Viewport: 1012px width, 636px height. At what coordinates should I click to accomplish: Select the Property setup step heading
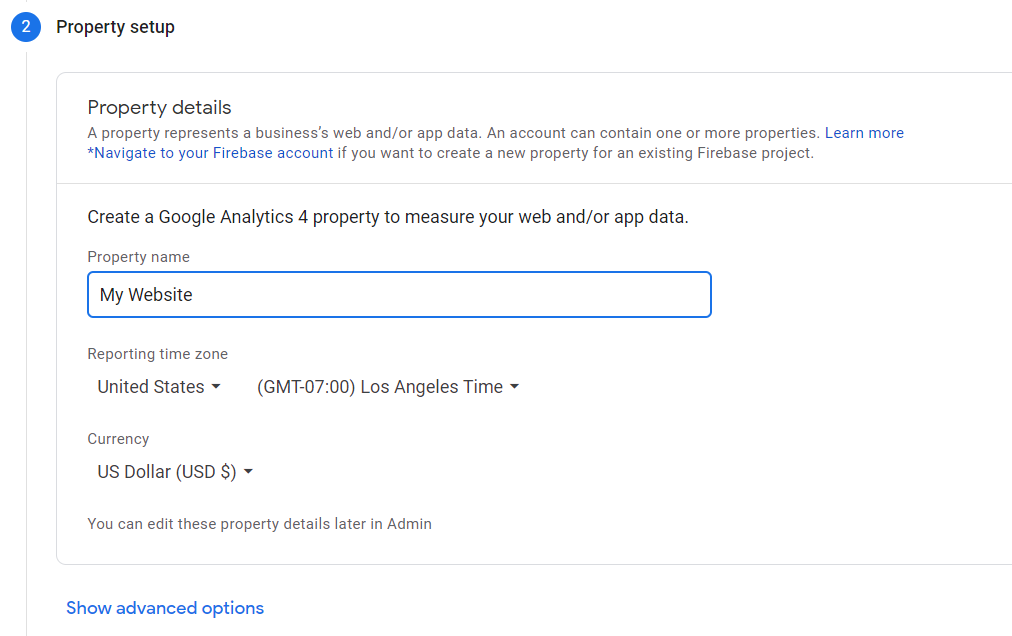coord(115,27)
